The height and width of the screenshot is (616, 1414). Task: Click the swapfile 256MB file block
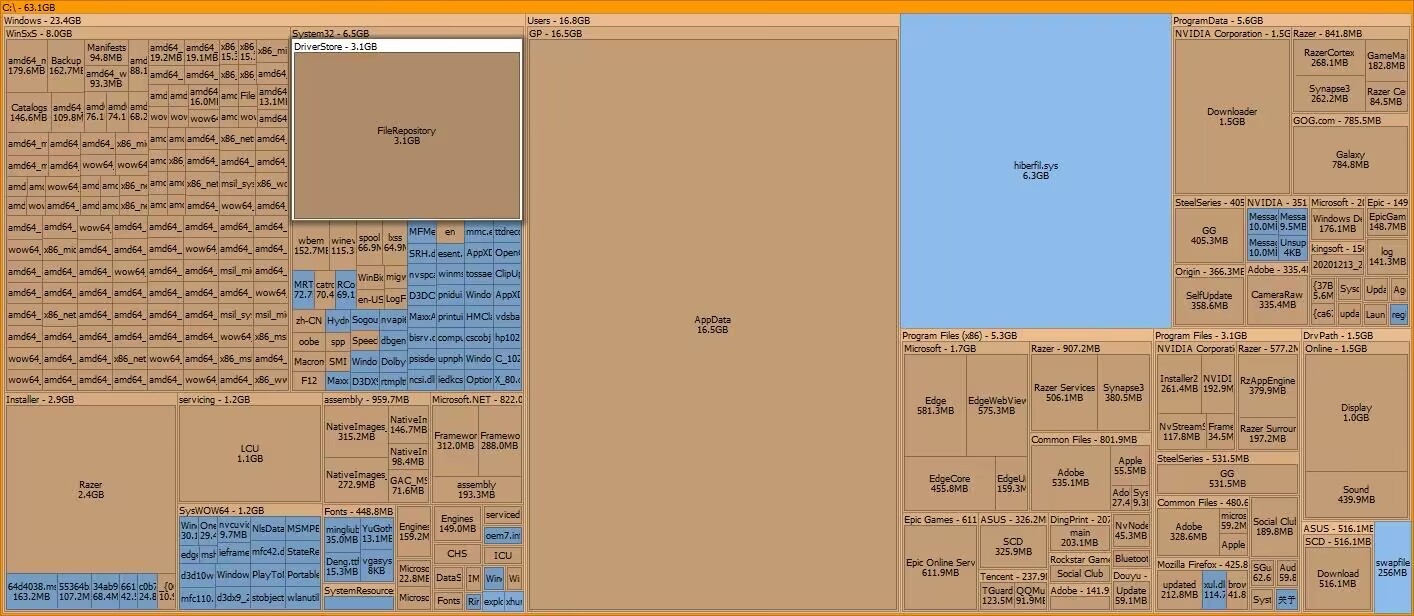1392,567
